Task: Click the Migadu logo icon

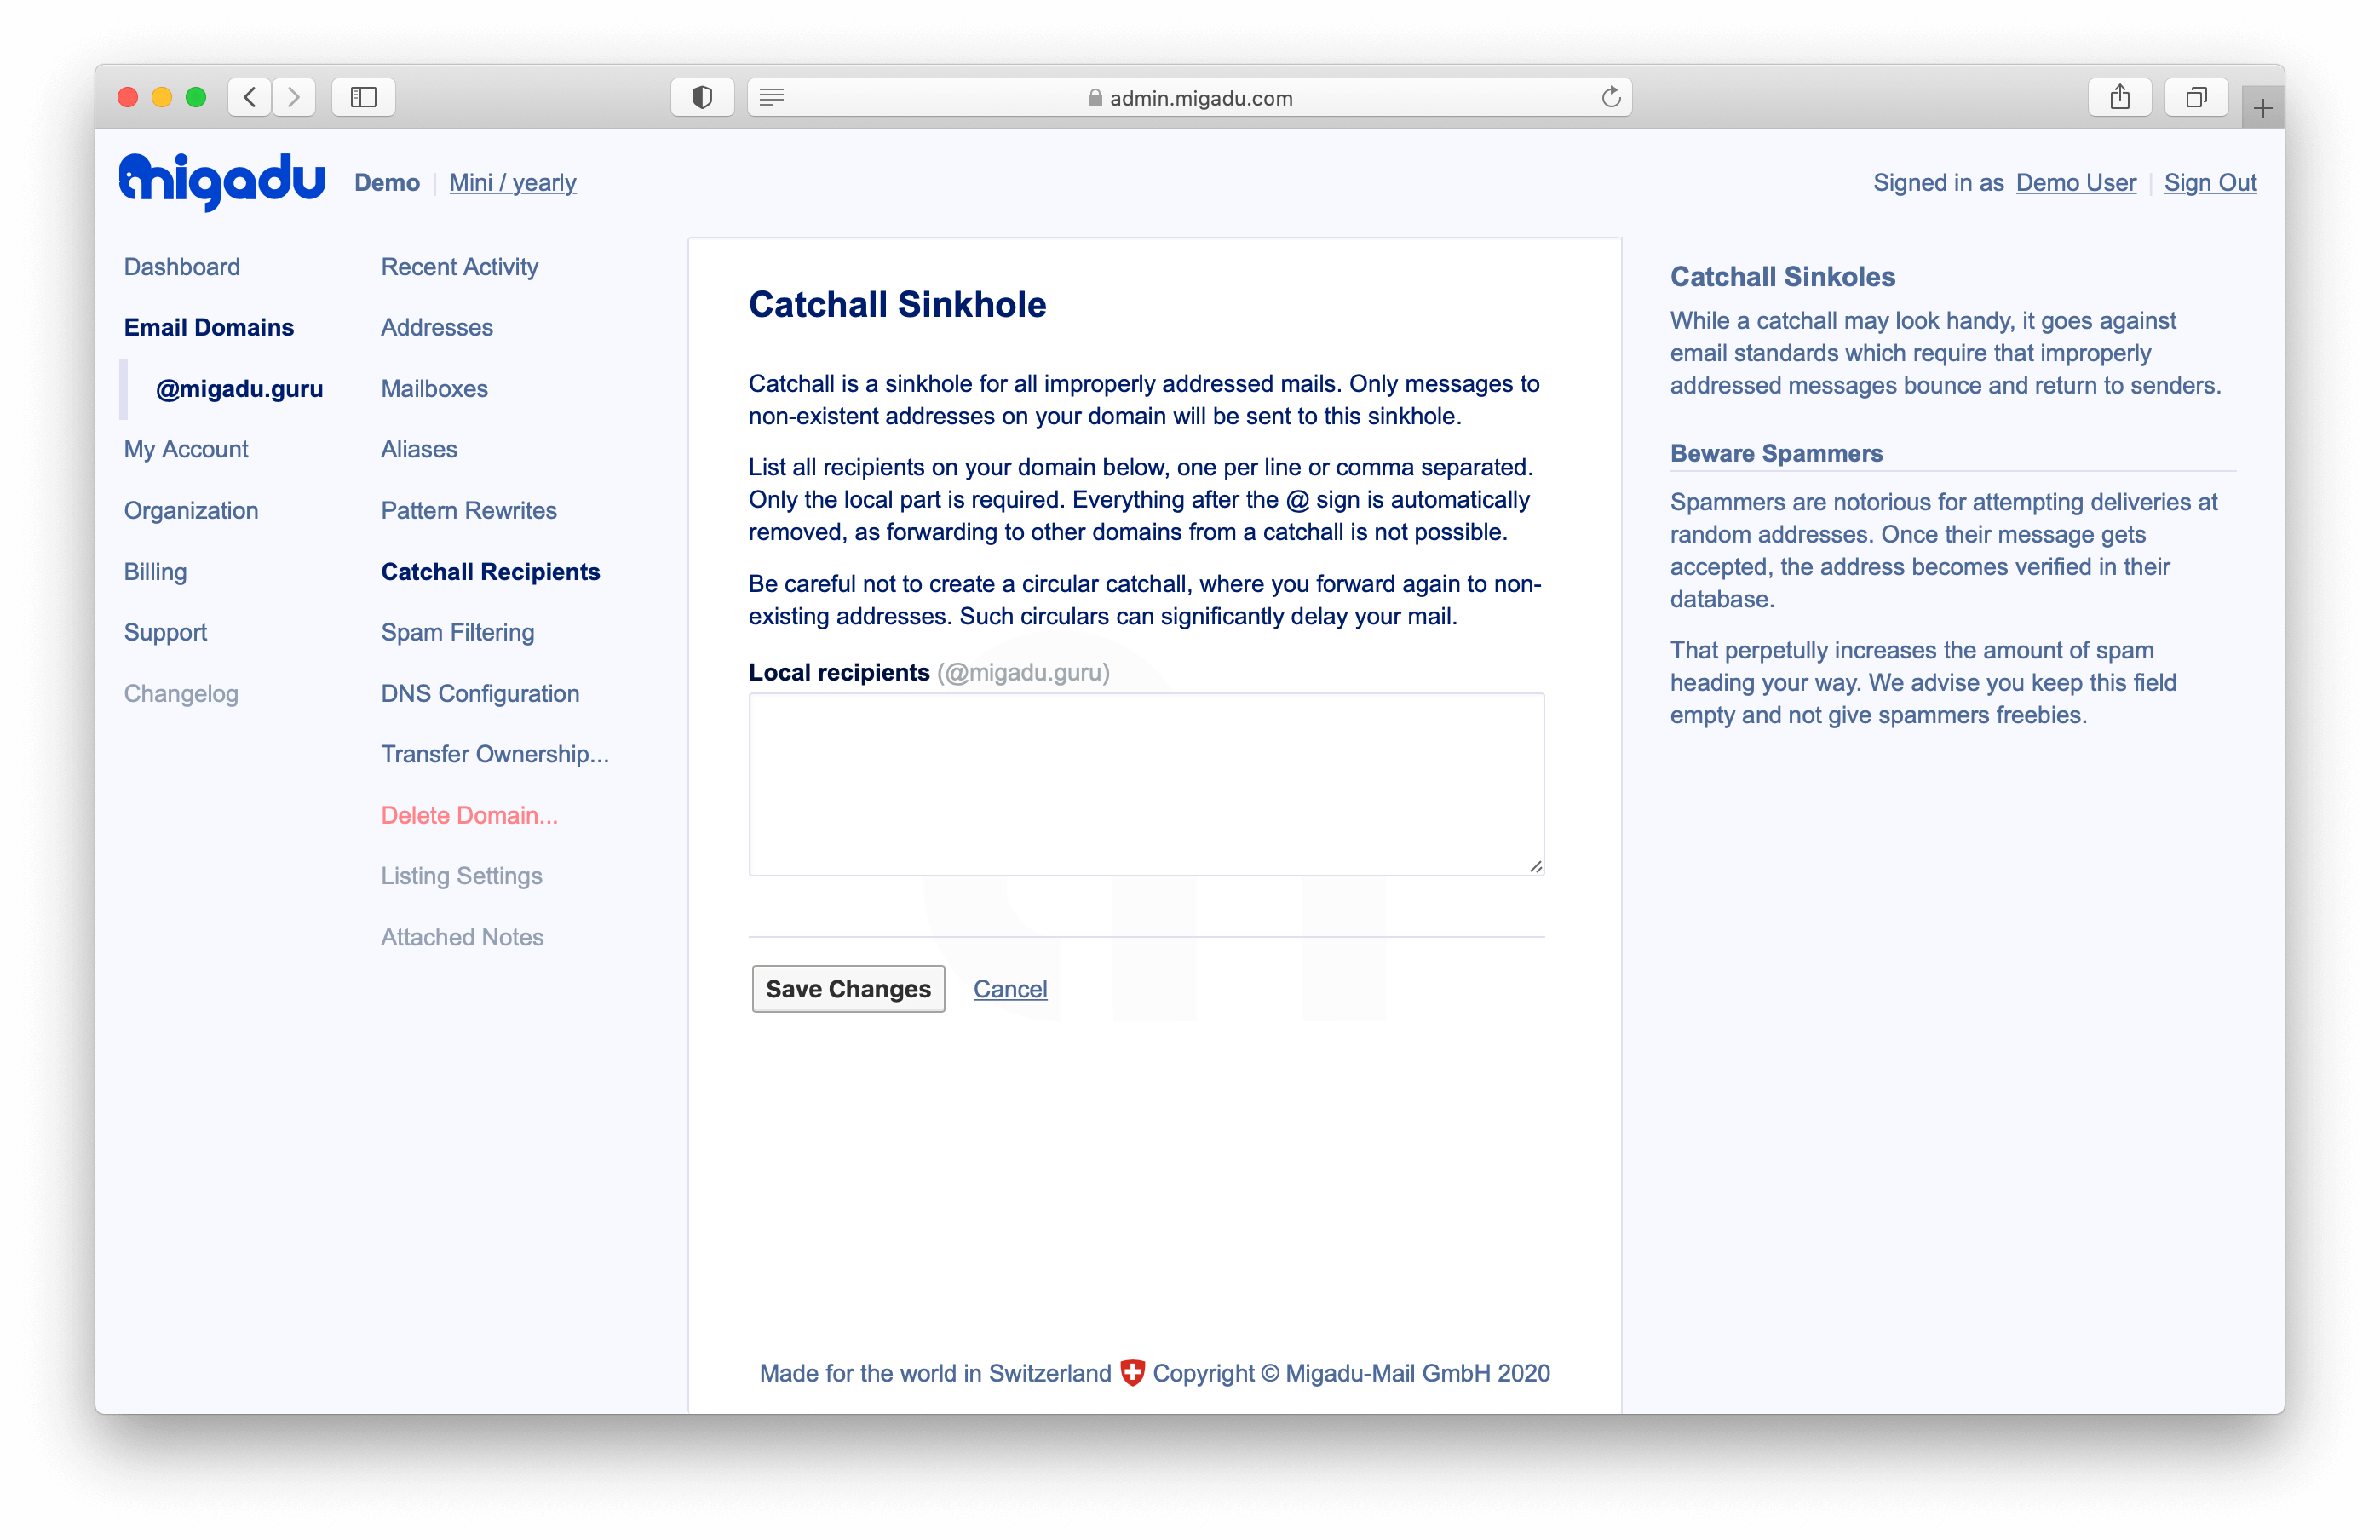Action: [x=219, y=181]
